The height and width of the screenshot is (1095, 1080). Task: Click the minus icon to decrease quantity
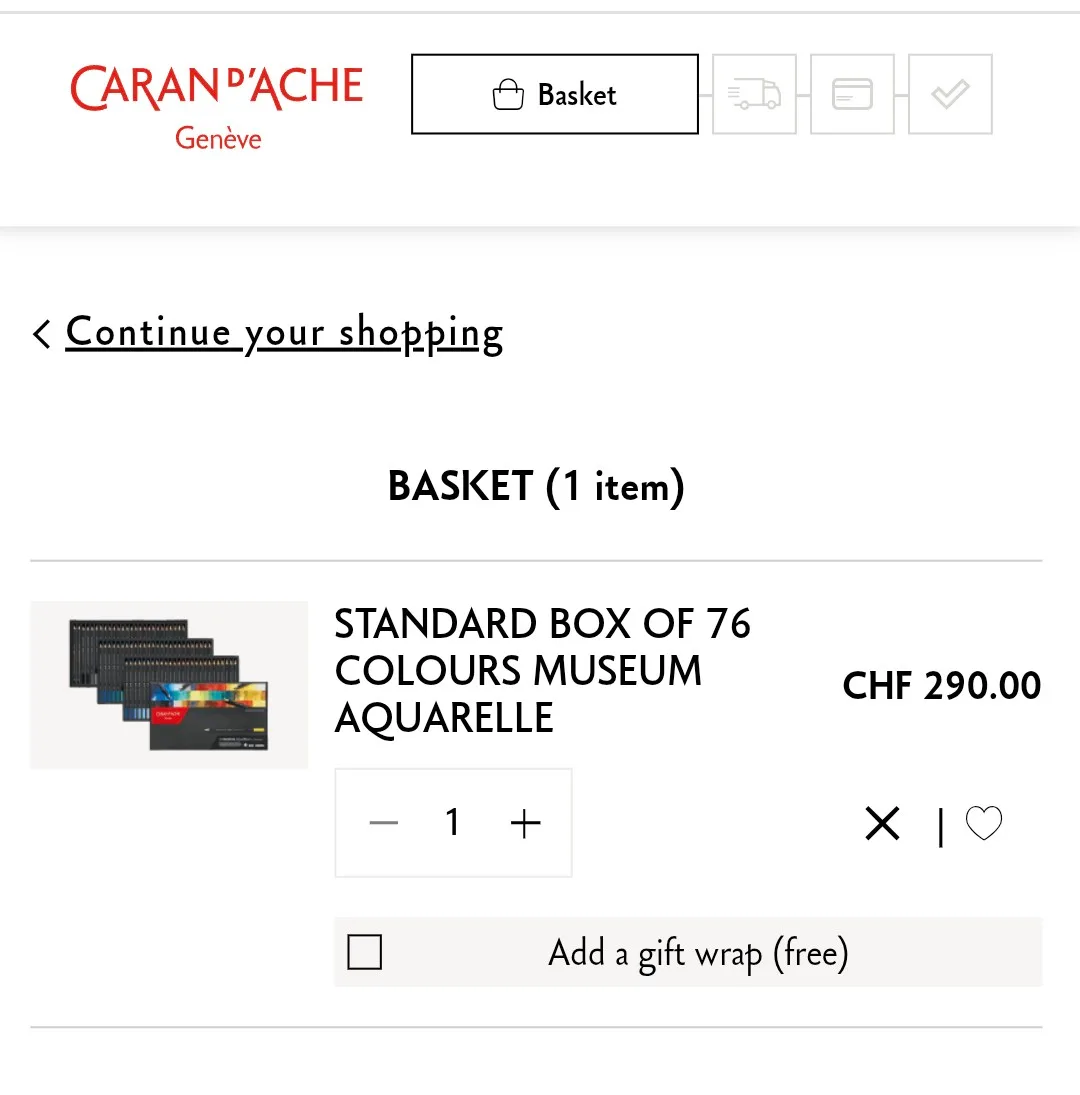pyautogui.click(x=383, y=823)
